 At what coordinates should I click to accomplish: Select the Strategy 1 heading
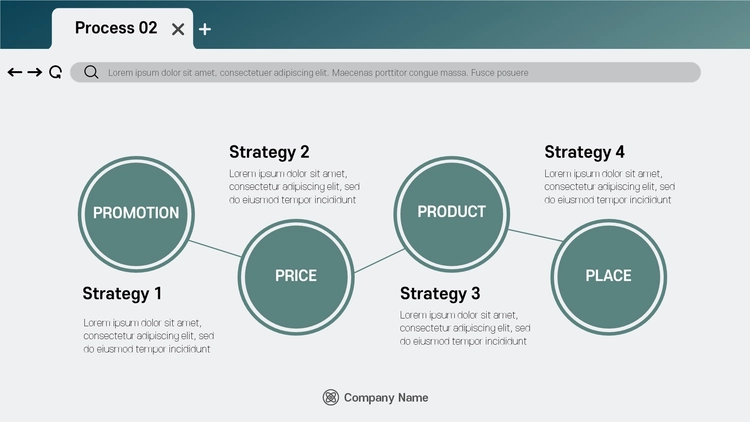(x=122, y=293)
